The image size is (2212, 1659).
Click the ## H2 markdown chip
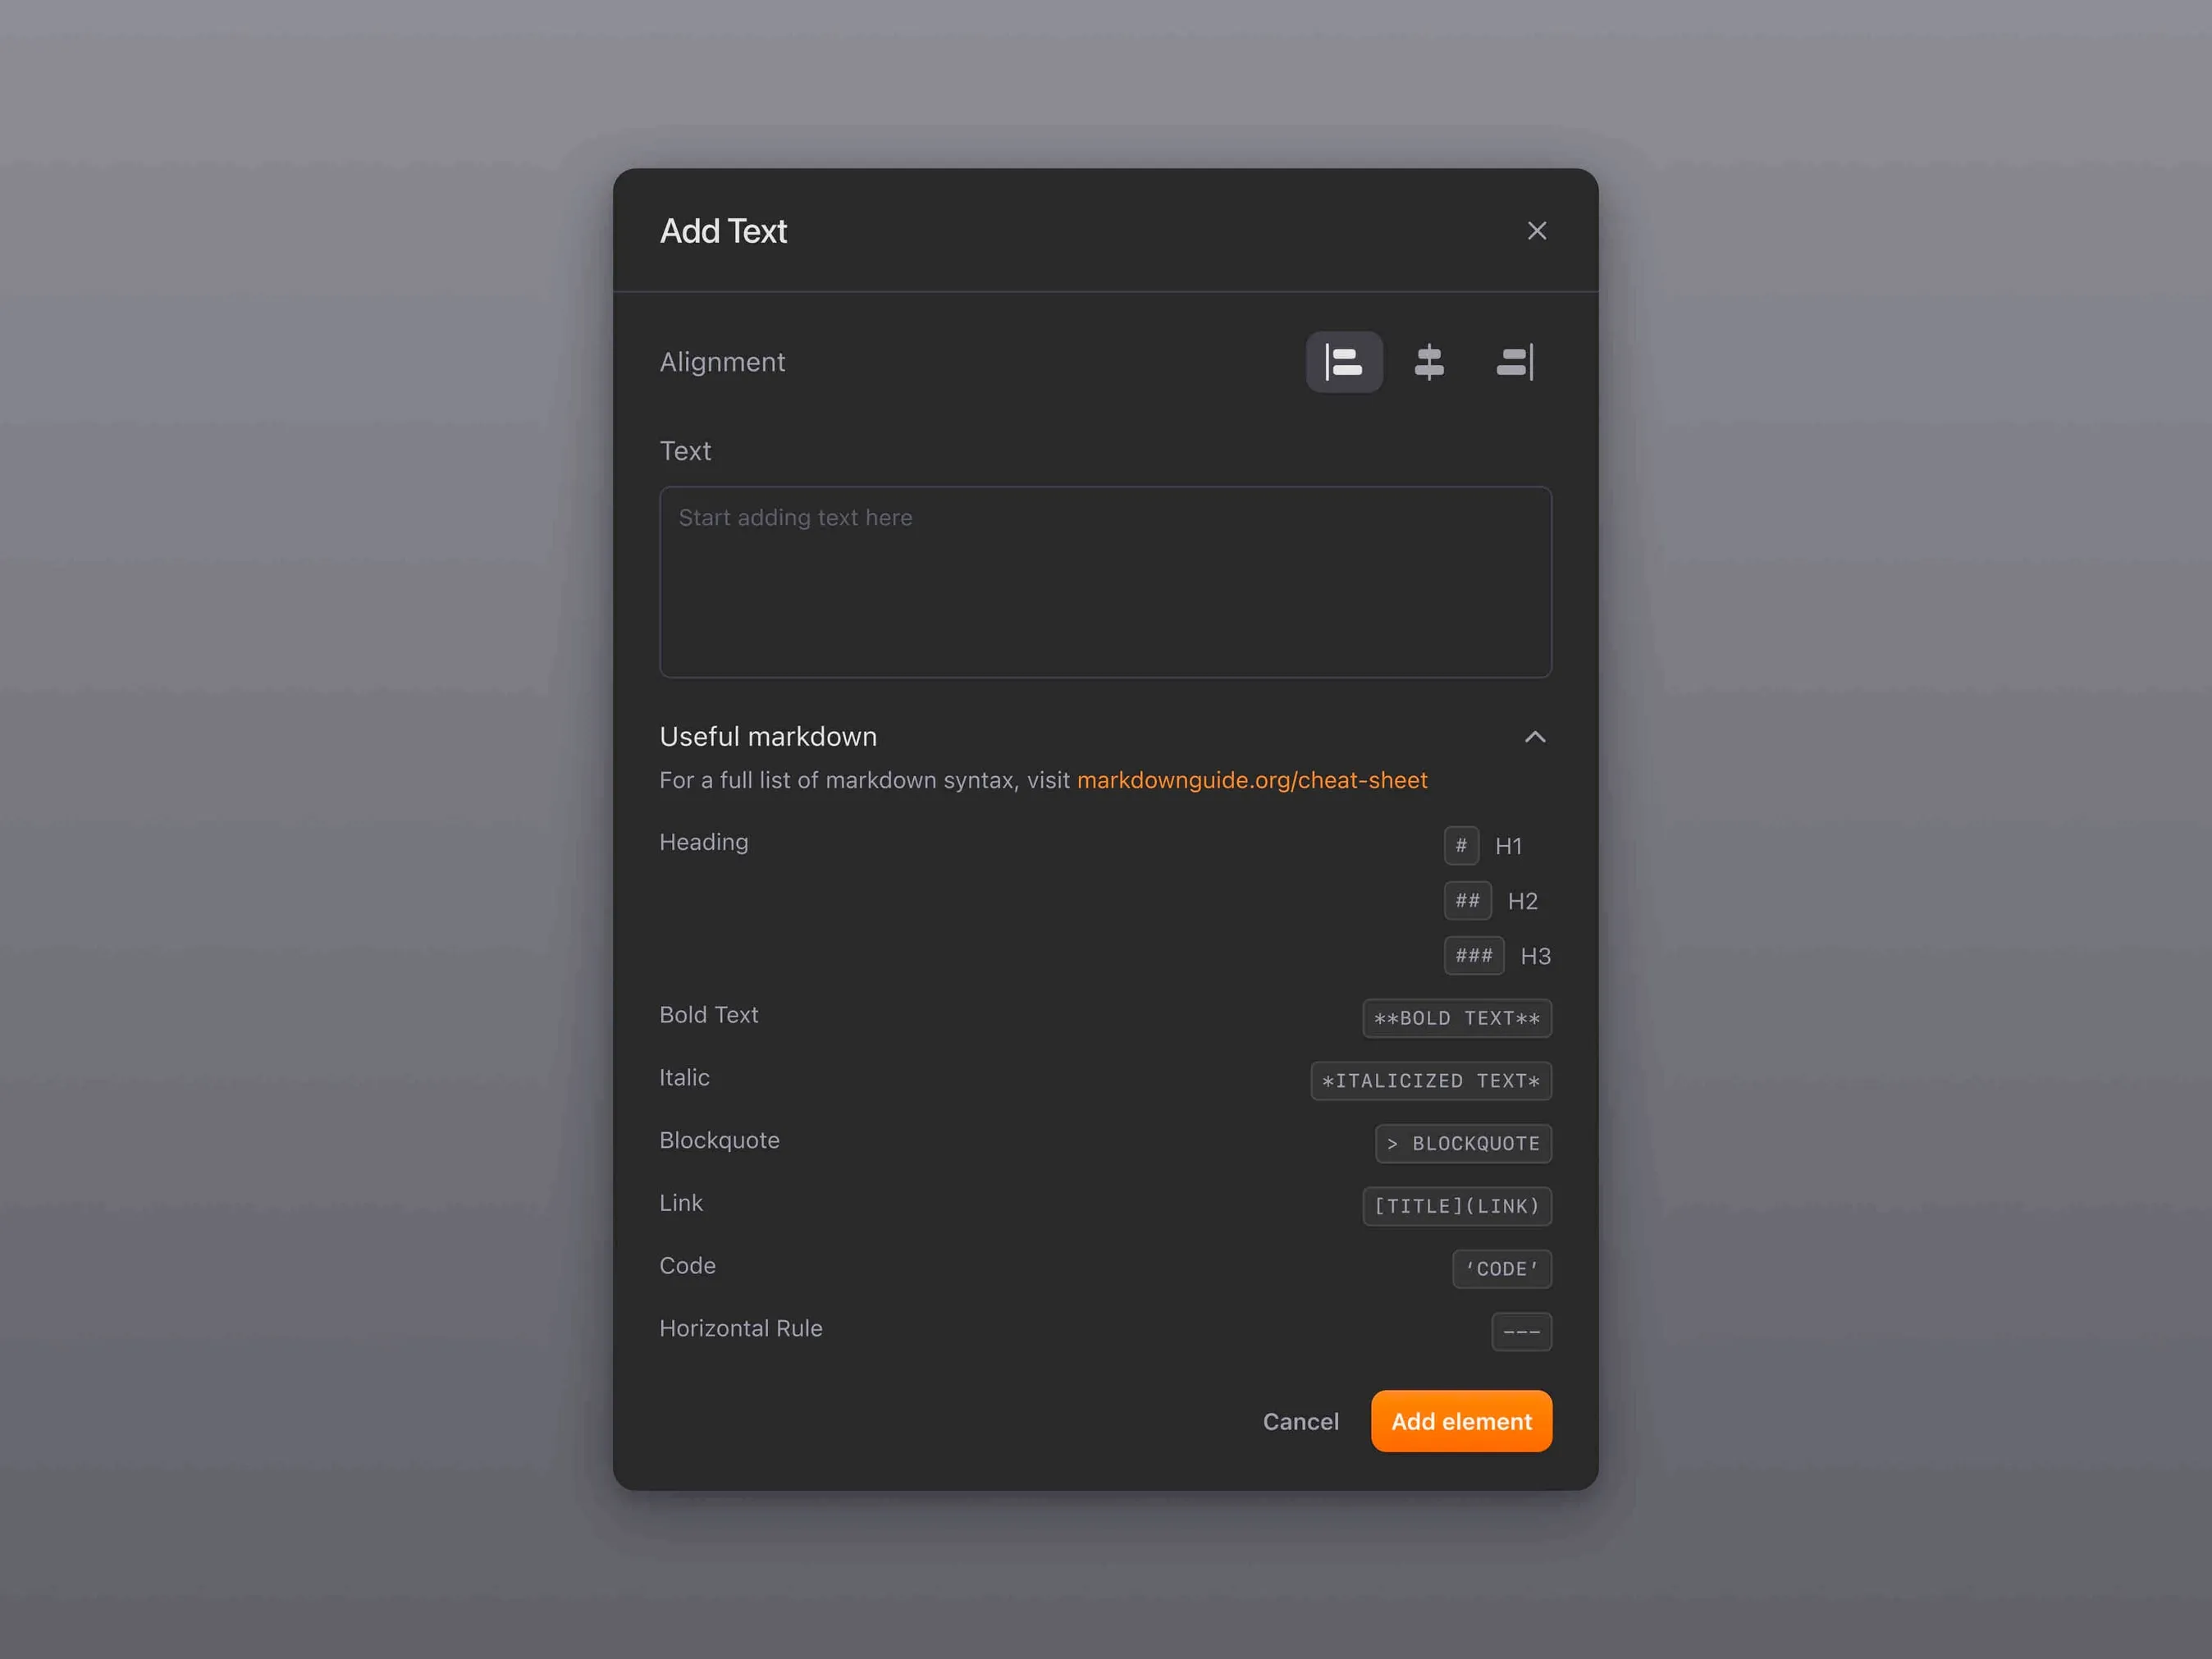click(x=1467, y=901)
